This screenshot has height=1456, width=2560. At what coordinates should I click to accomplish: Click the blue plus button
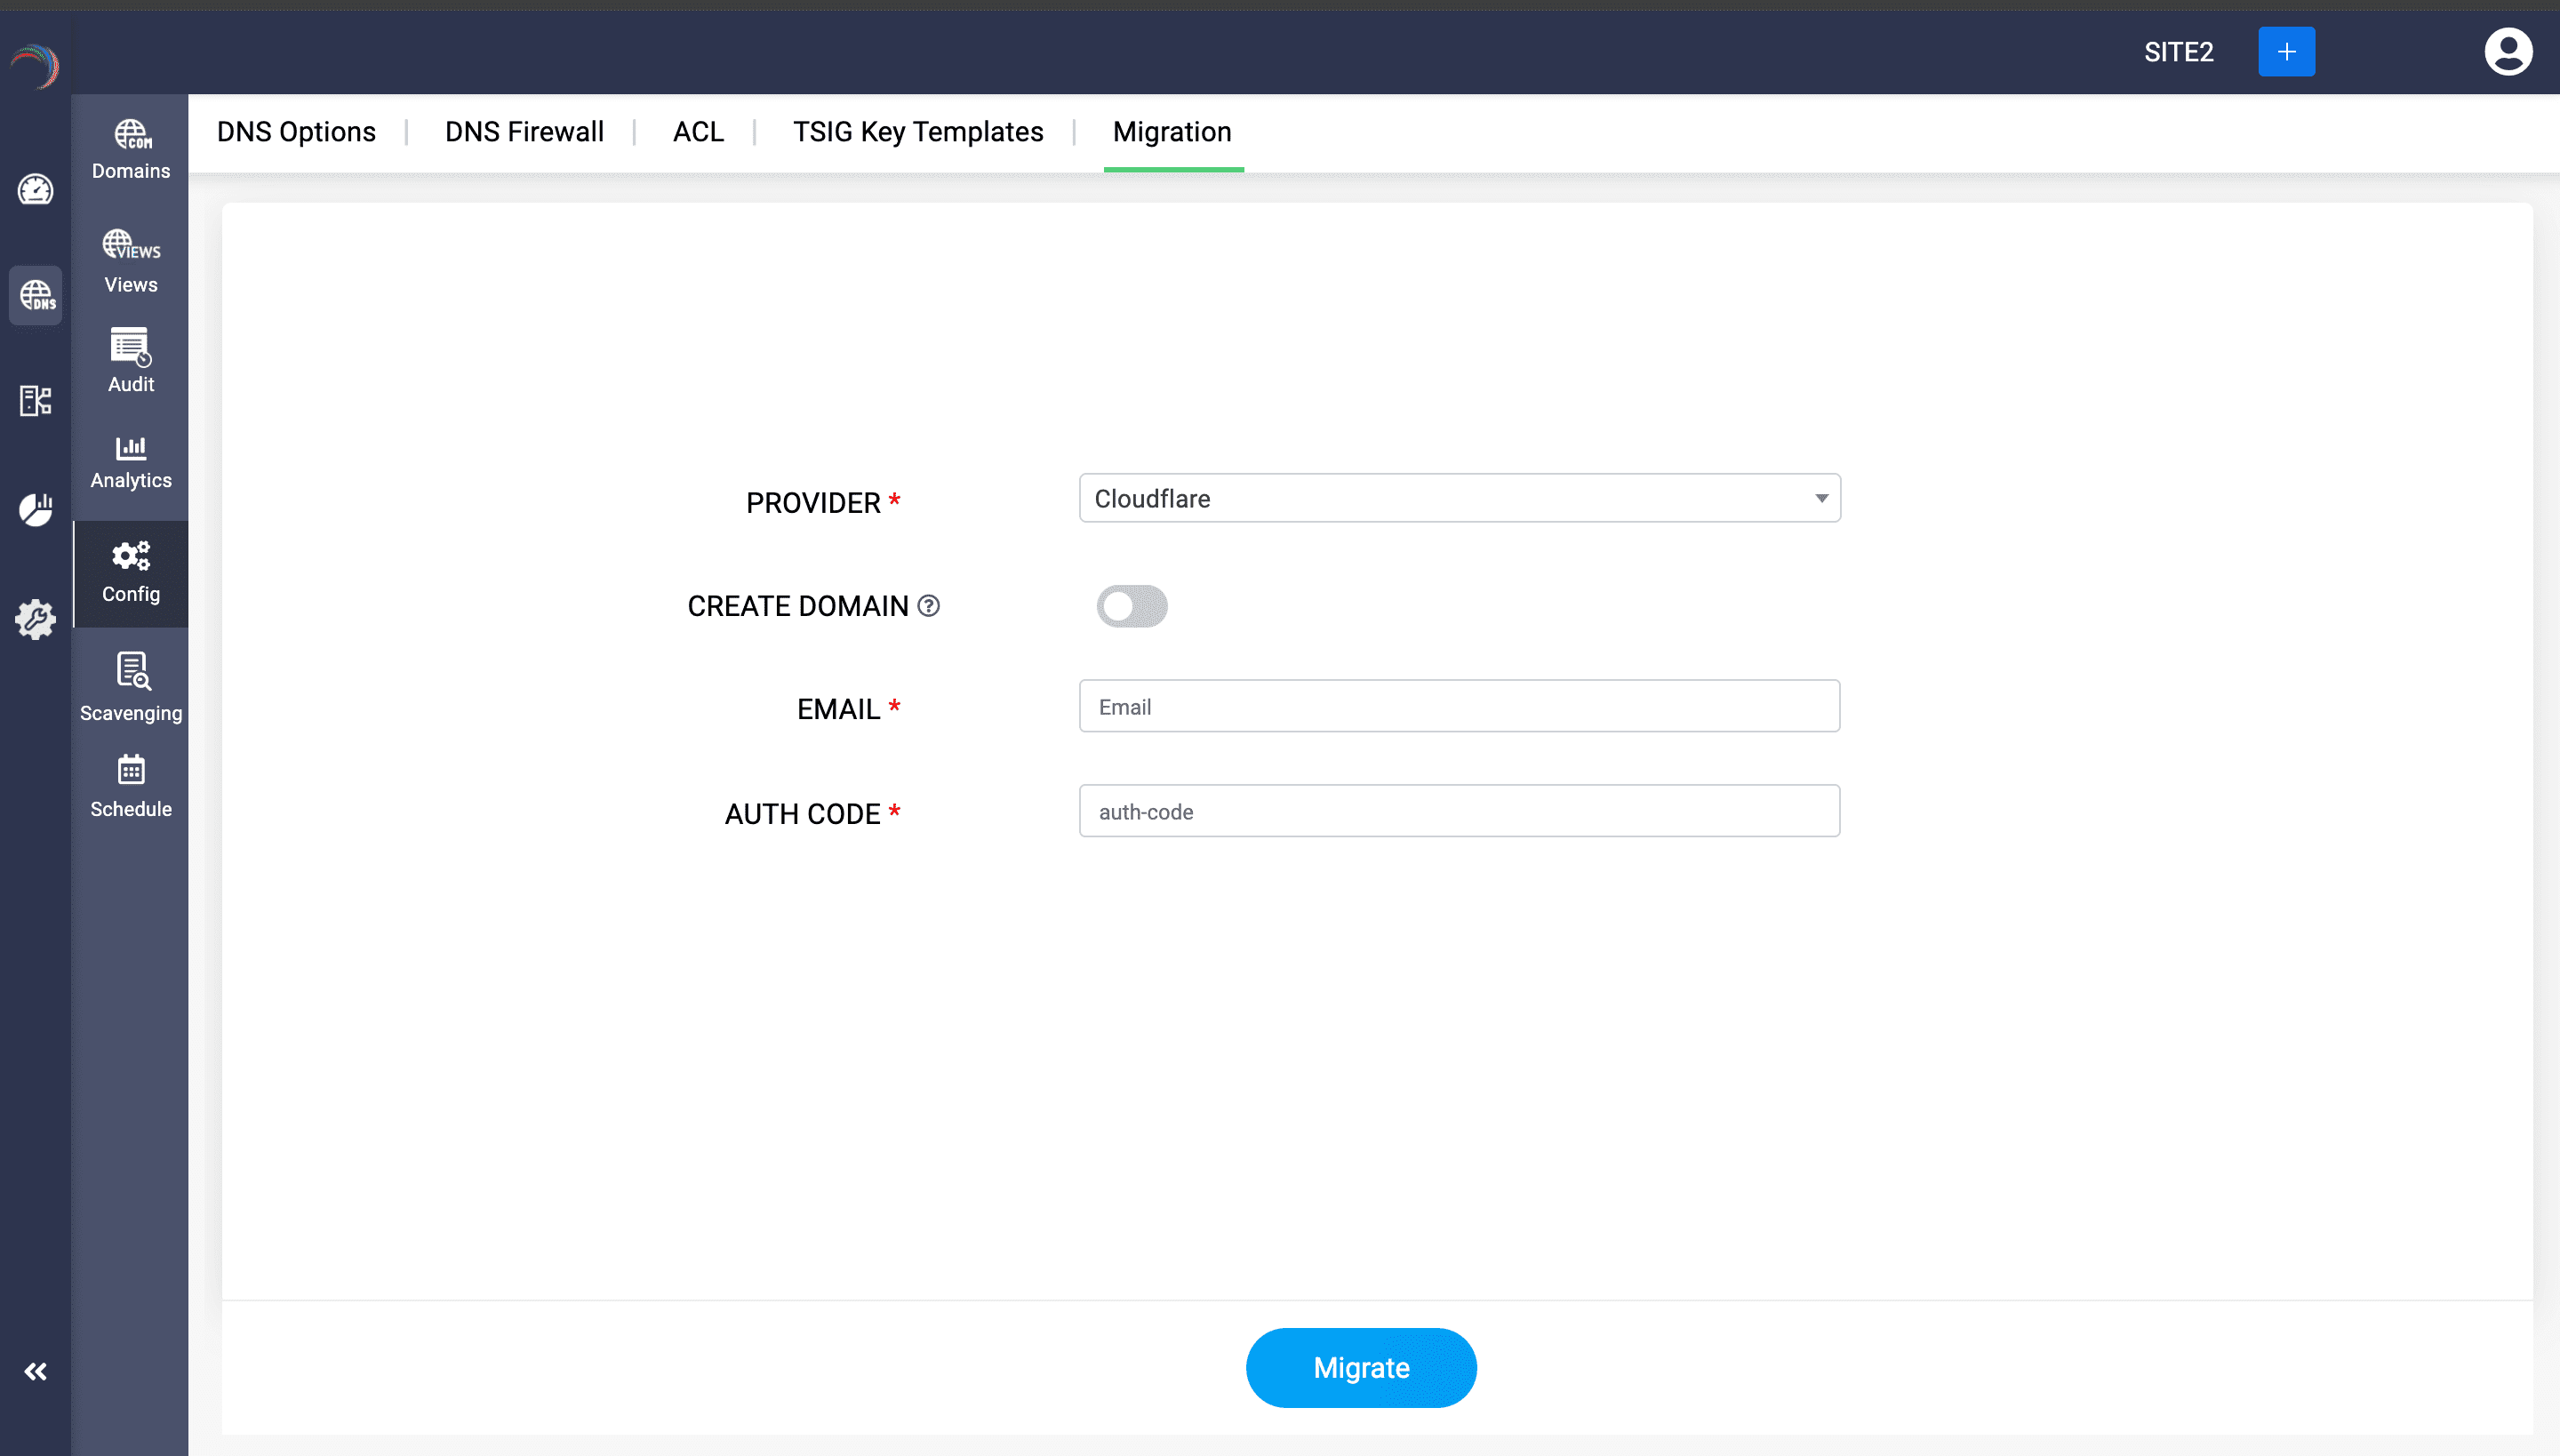pyautogui.click(x=2286, y=52)
